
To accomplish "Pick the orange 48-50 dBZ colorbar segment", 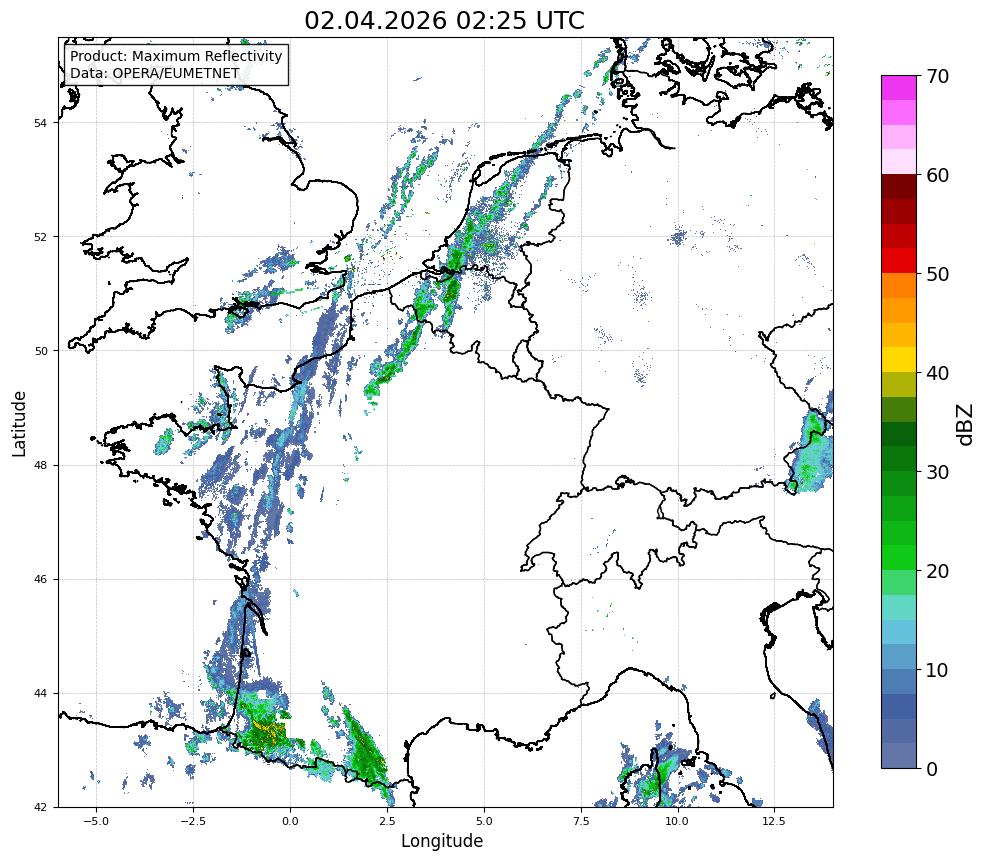I will point(898,286).
